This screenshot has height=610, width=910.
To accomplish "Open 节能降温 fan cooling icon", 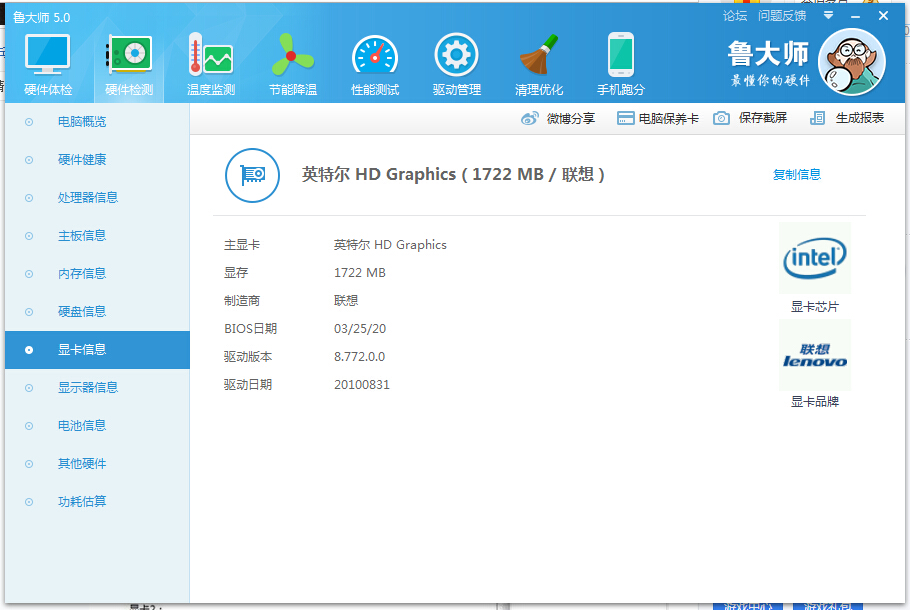I will (292, 55).
